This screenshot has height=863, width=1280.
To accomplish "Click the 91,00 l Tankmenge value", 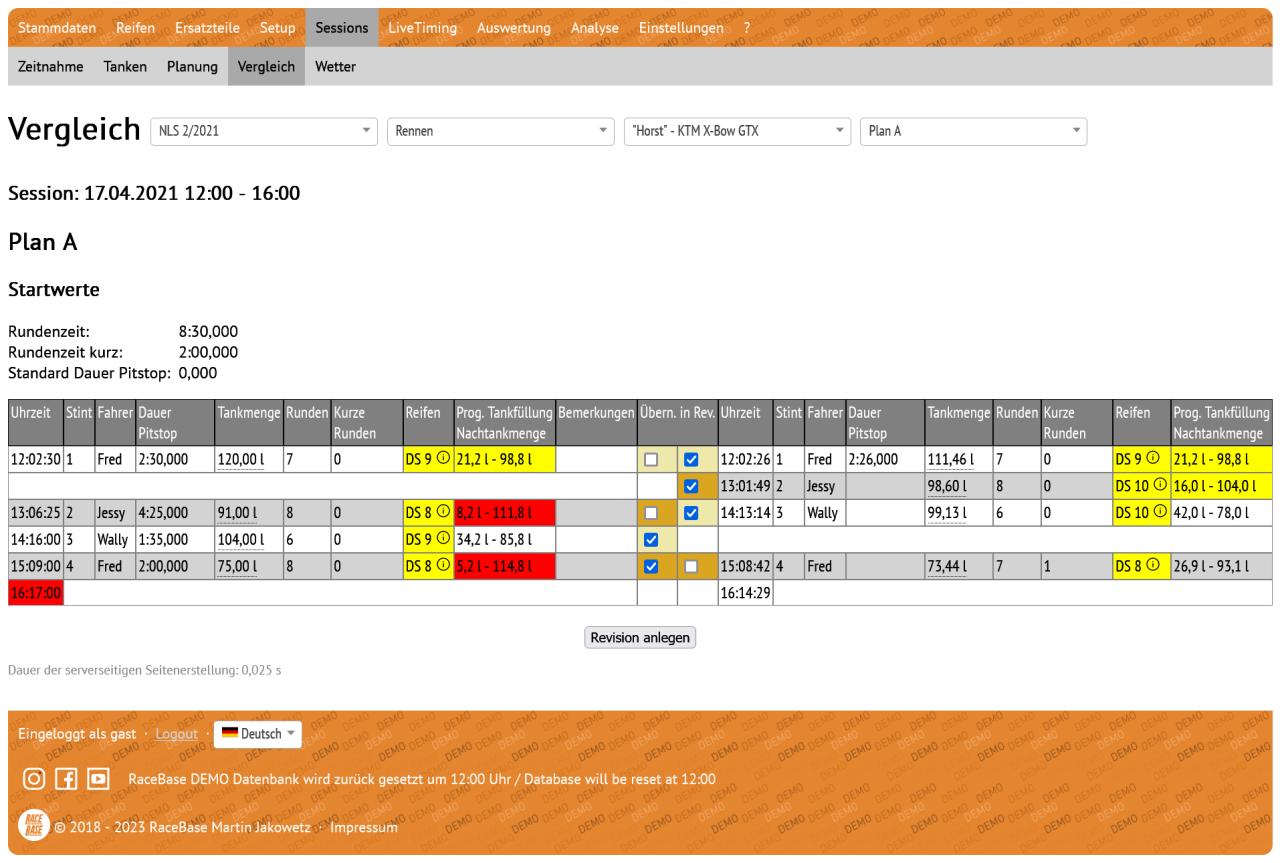I will [x=237, y=513].
